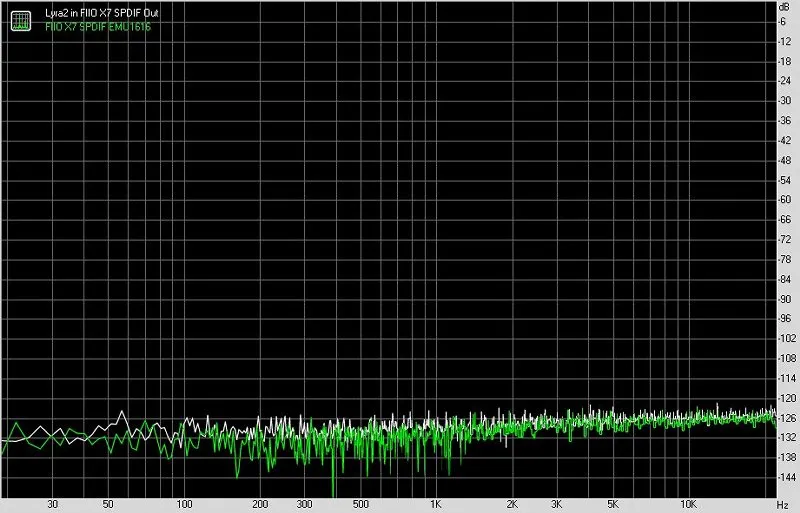Click the 'Hz' axis unit label
800x513 pixels.
pos(783,505)
